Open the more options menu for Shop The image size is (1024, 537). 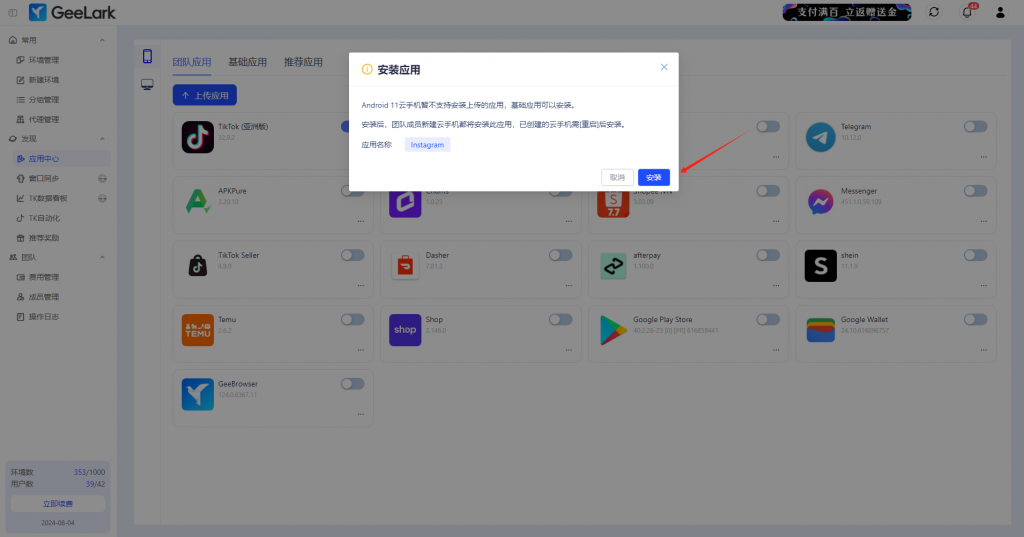point(566,348)
